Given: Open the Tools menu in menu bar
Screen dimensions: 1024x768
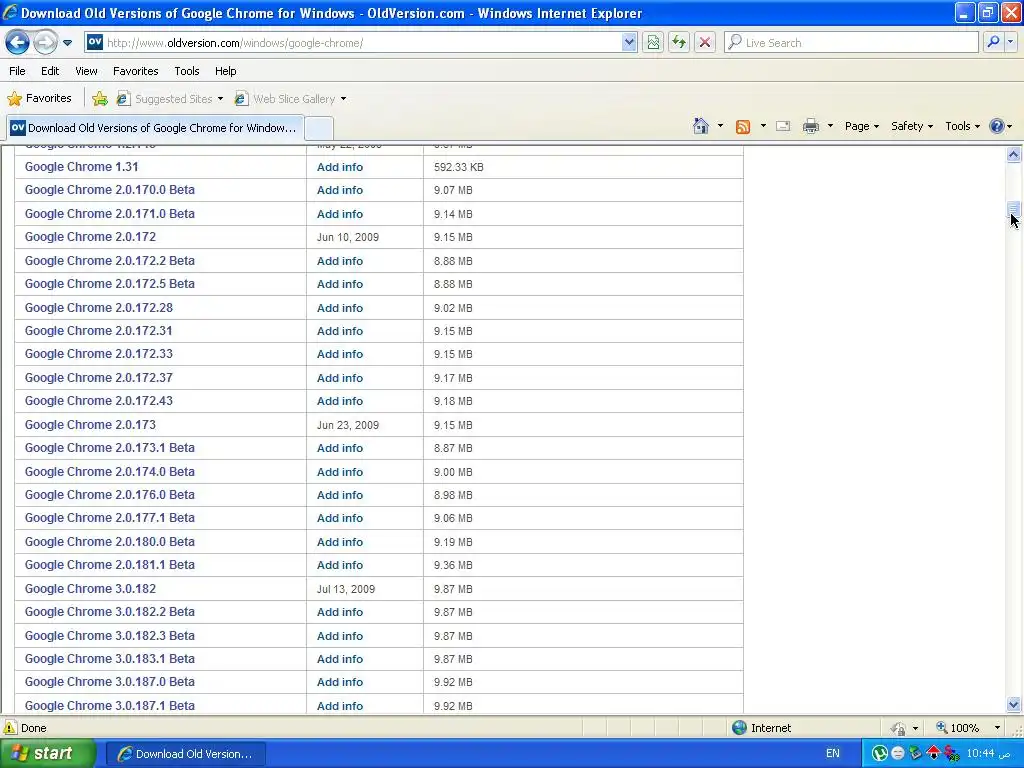Looking at the screenshot, I should click(x=187, y=71).
